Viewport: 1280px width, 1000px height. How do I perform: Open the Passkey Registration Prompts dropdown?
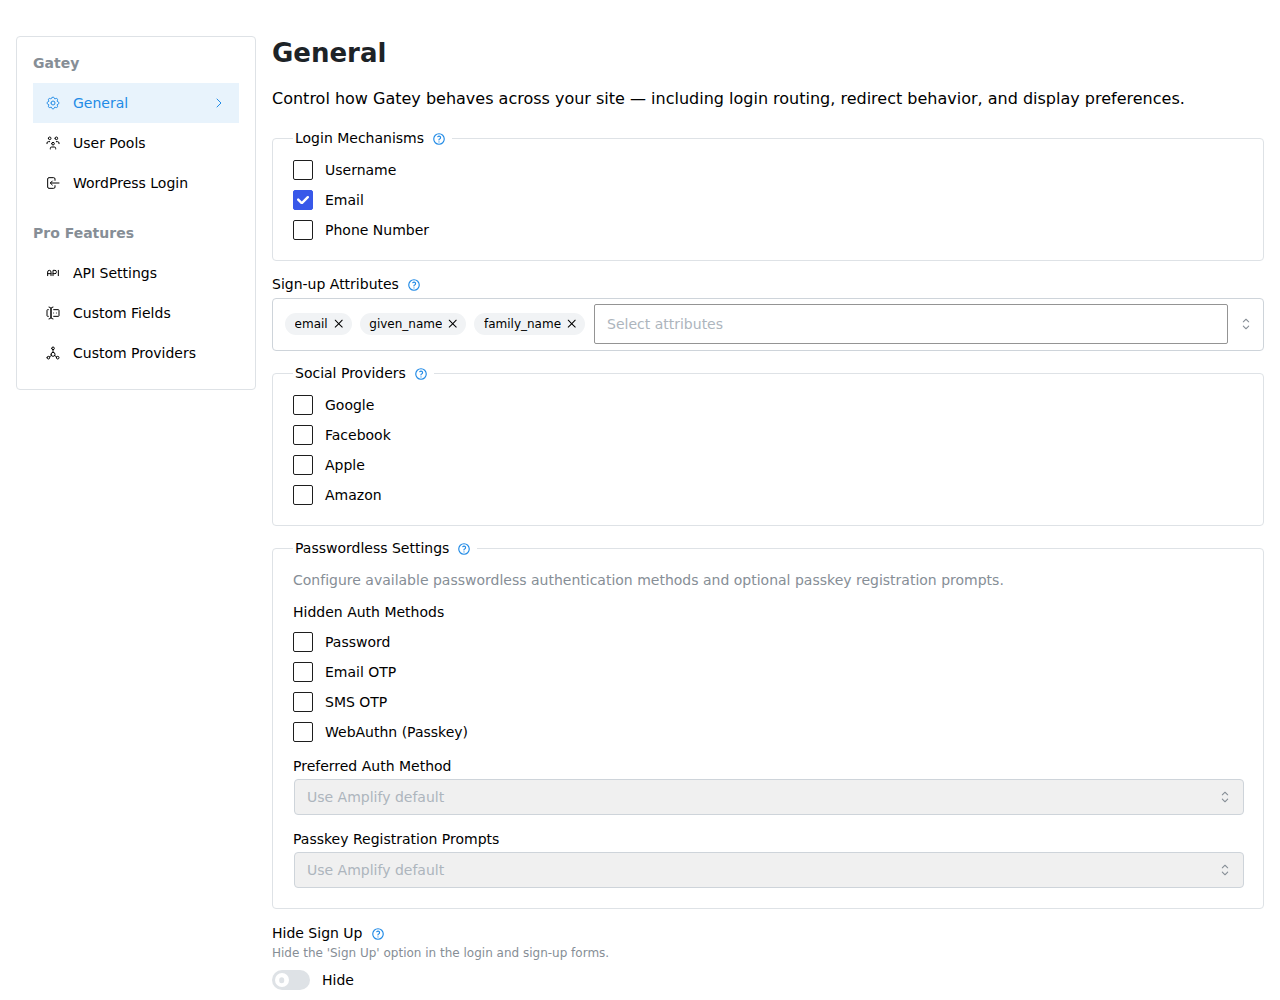[768, 870]
